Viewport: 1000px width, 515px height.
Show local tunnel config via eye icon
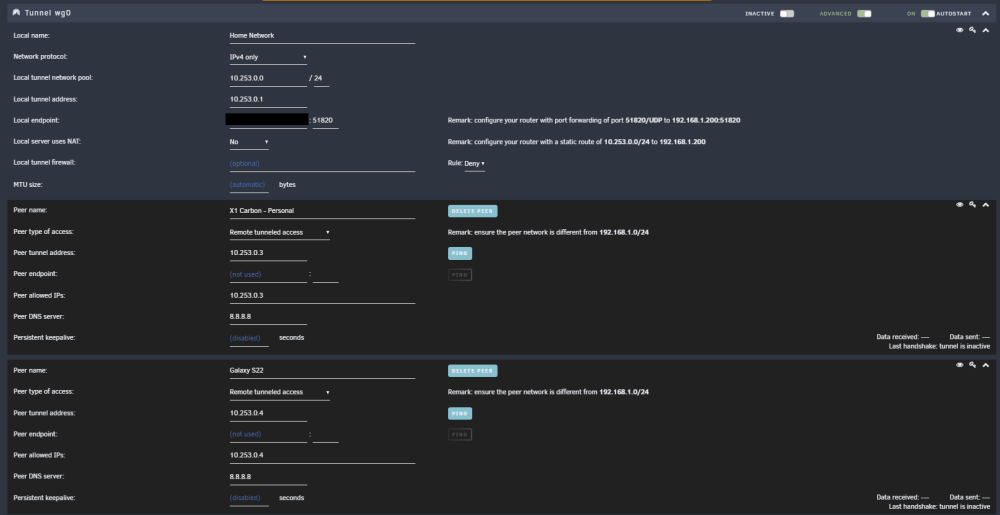(x=959, y=29)
